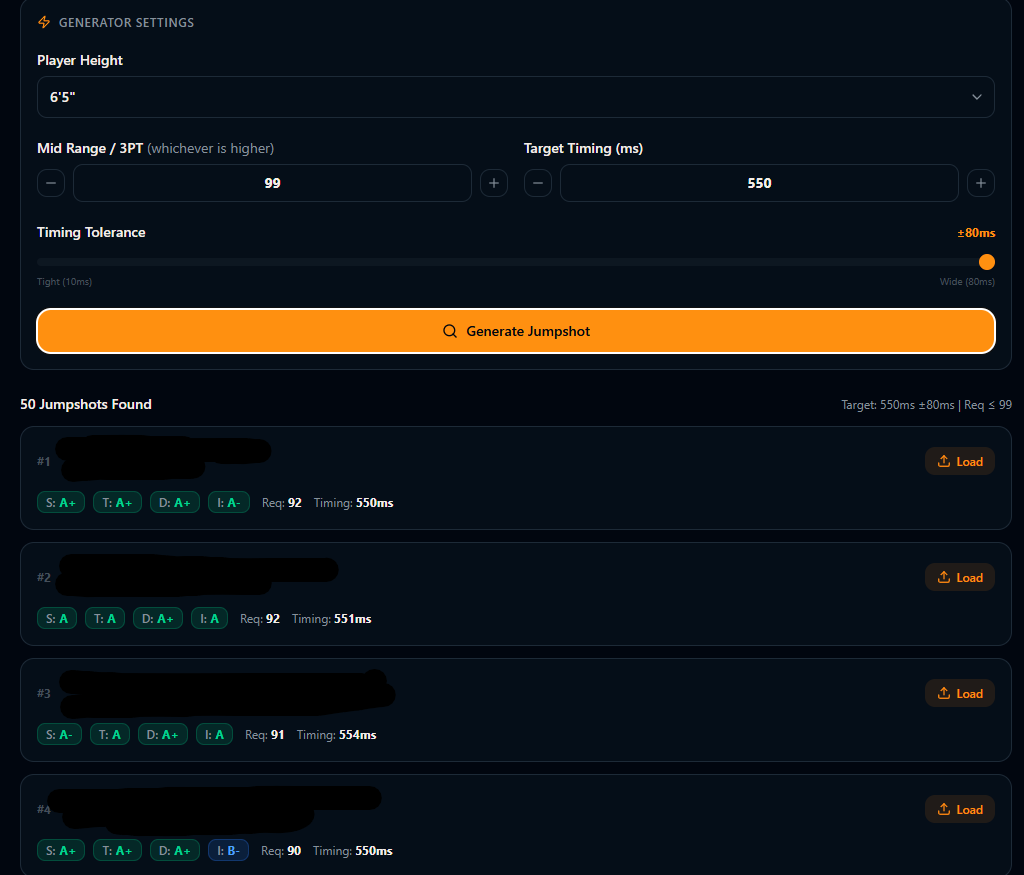
Task: Click the I: A badge on jumpshot #2
Action: pyautogui.click(x=209, y=618)
